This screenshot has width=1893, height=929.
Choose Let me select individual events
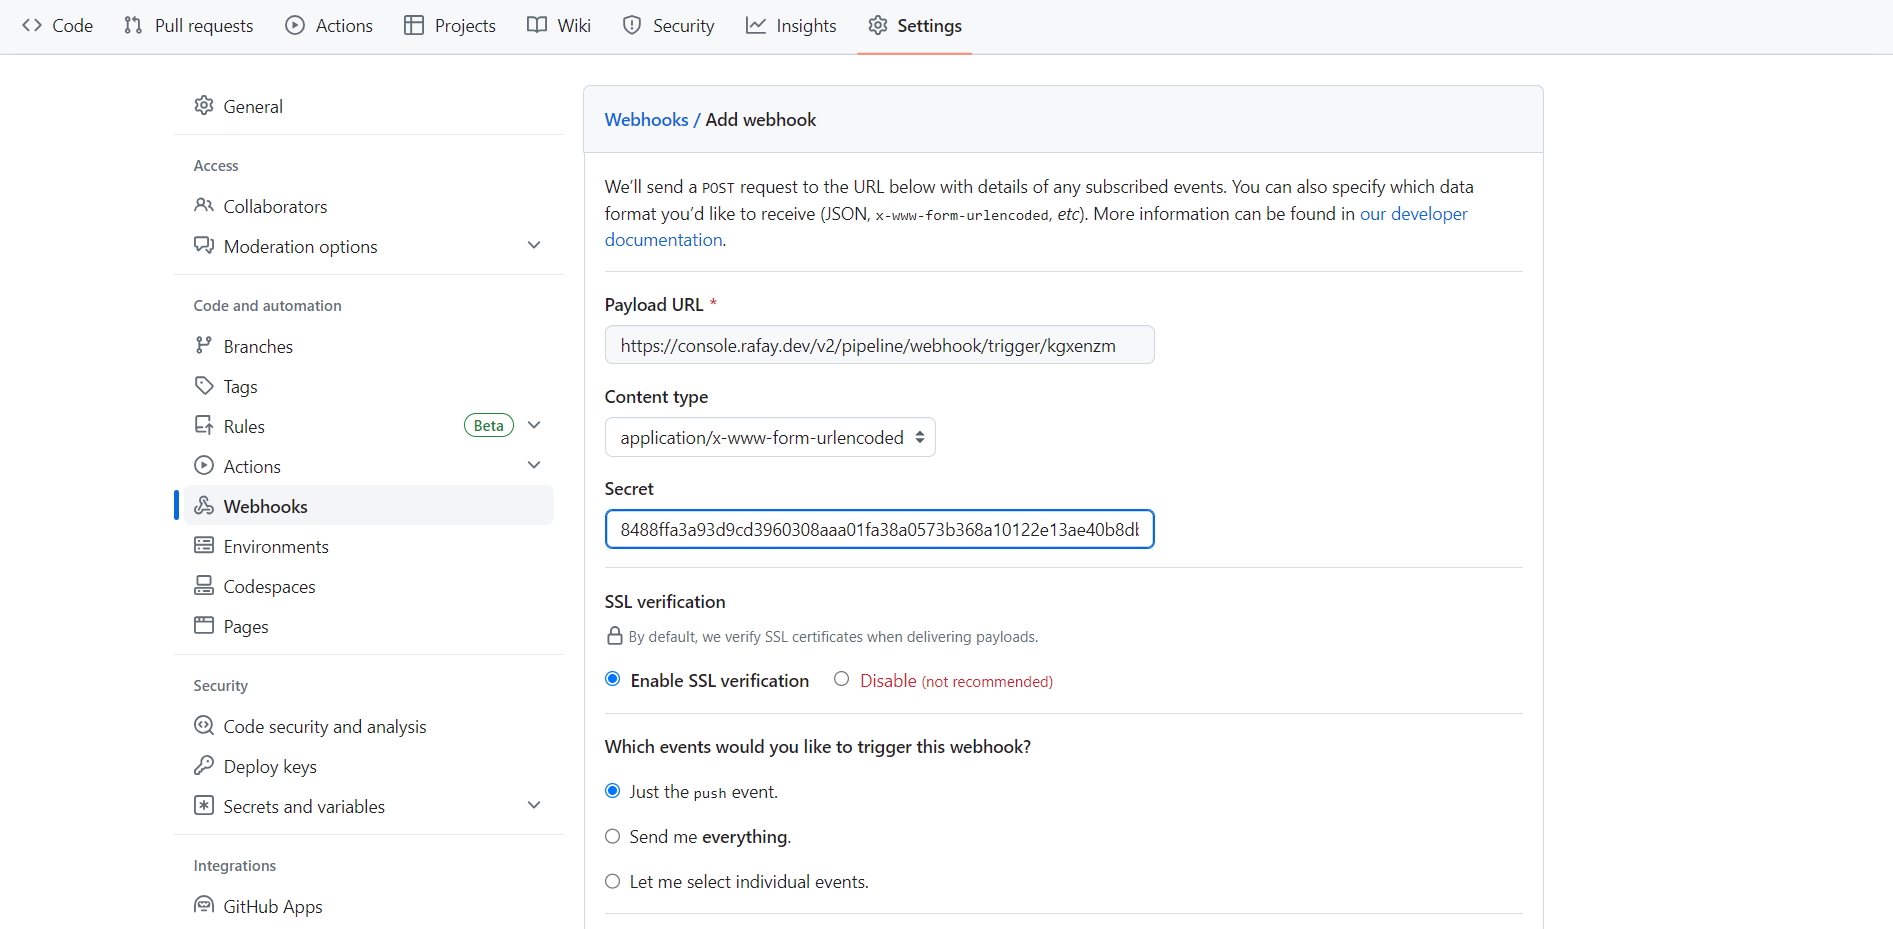tap(613, 882)
